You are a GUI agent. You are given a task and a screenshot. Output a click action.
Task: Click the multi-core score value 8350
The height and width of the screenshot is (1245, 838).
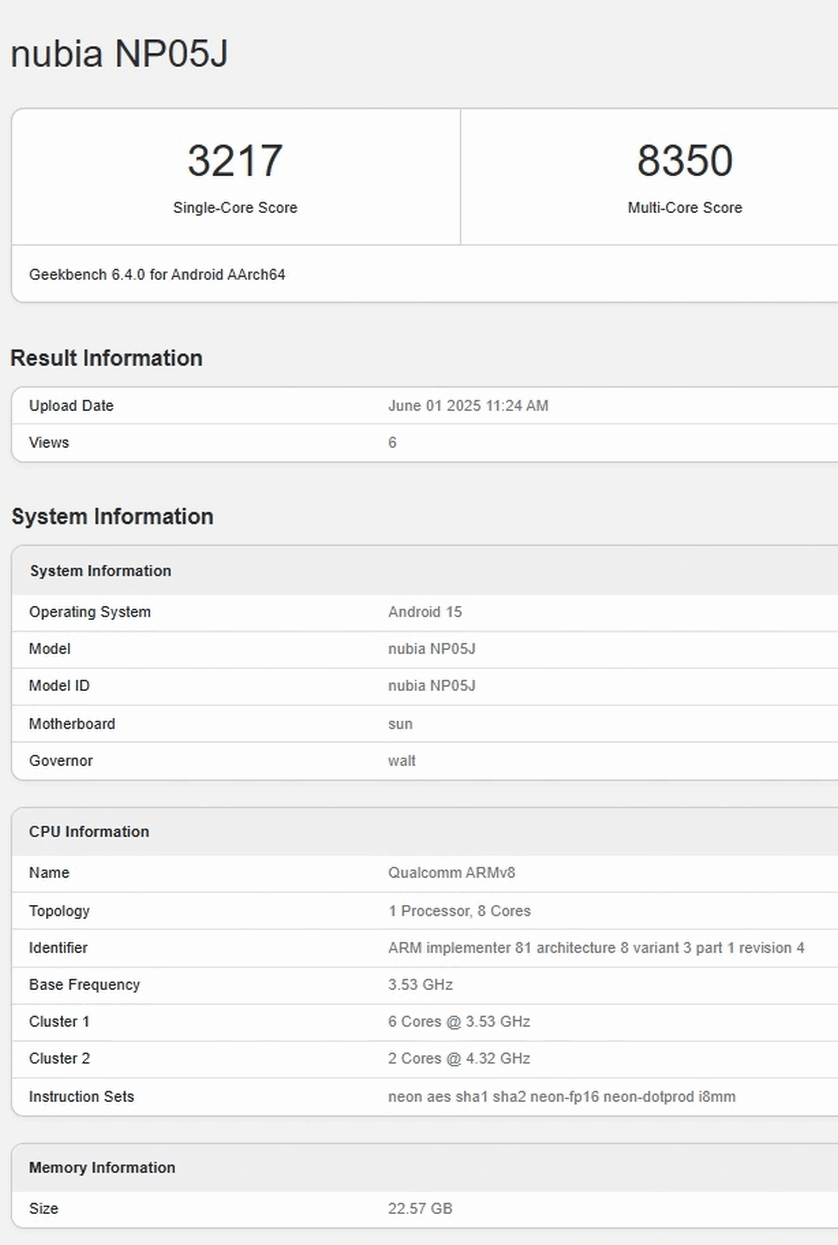(685, 161)
